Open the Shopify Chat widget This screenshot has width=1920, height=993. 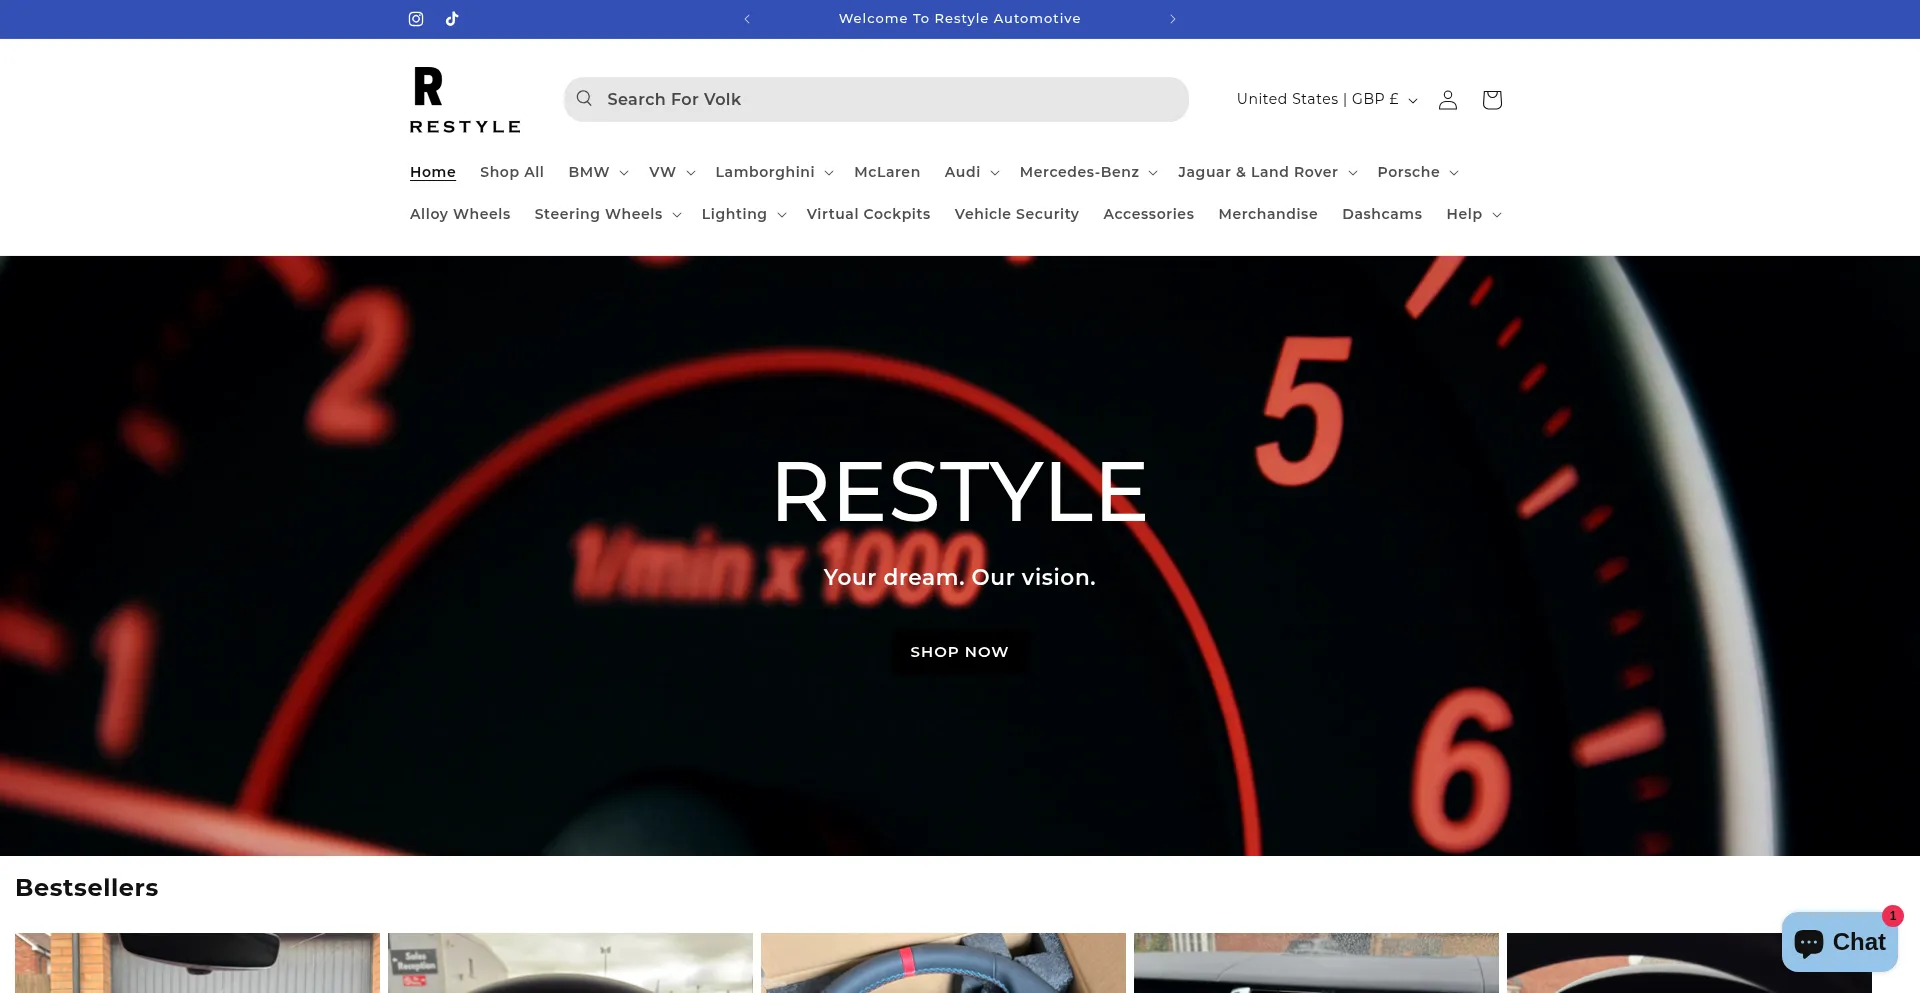click(1838, 941)
